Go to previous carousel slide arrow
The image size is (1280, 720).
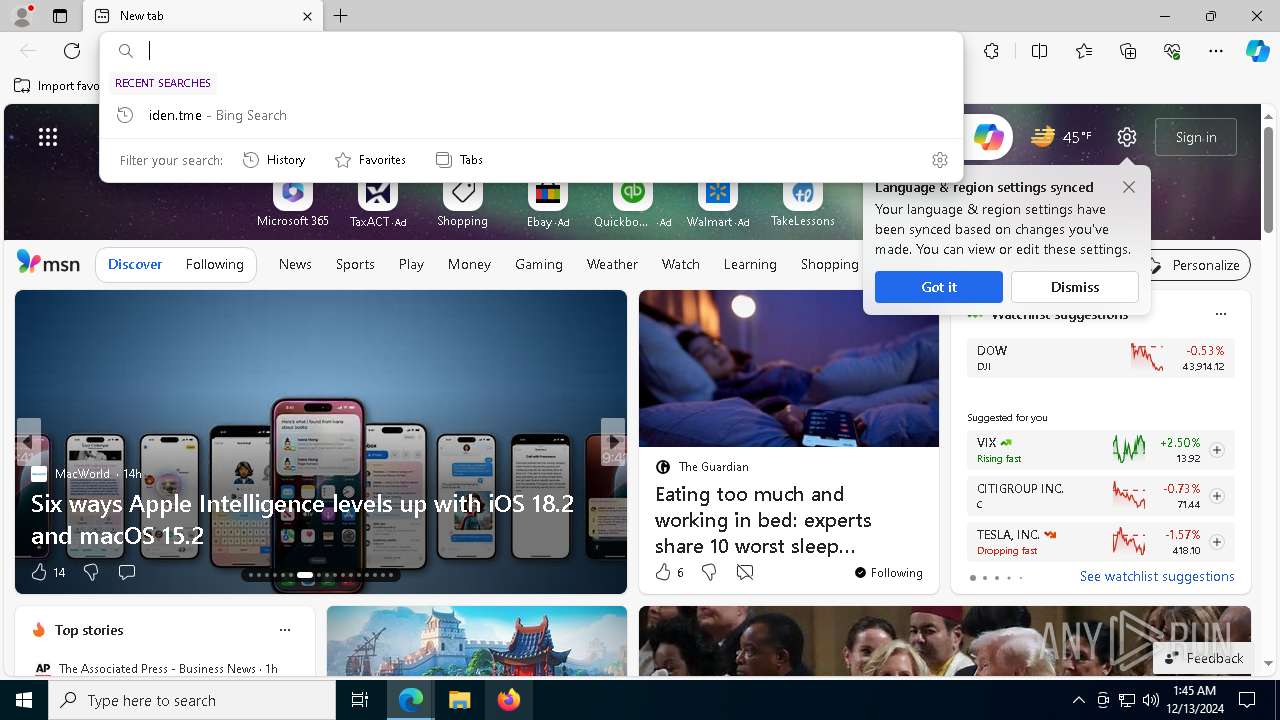pos(28,442)
